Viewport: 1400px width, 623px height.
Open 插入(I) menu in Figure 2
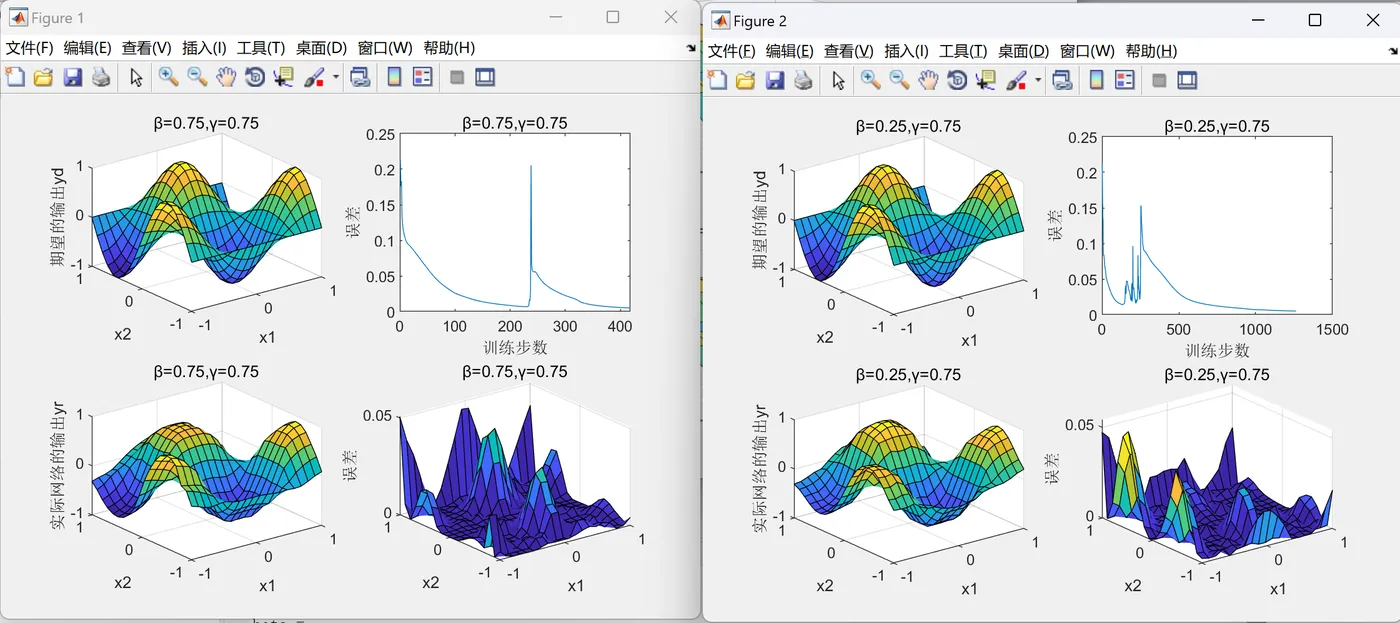tap(906, 51)
